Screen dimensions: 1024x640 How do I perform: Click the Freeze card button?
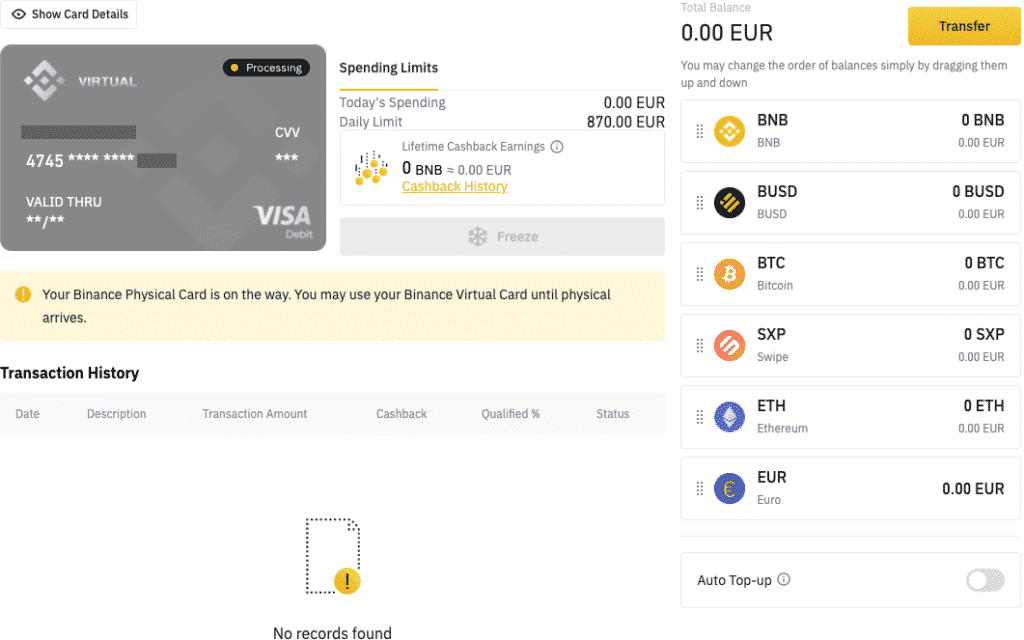(502, 236)
